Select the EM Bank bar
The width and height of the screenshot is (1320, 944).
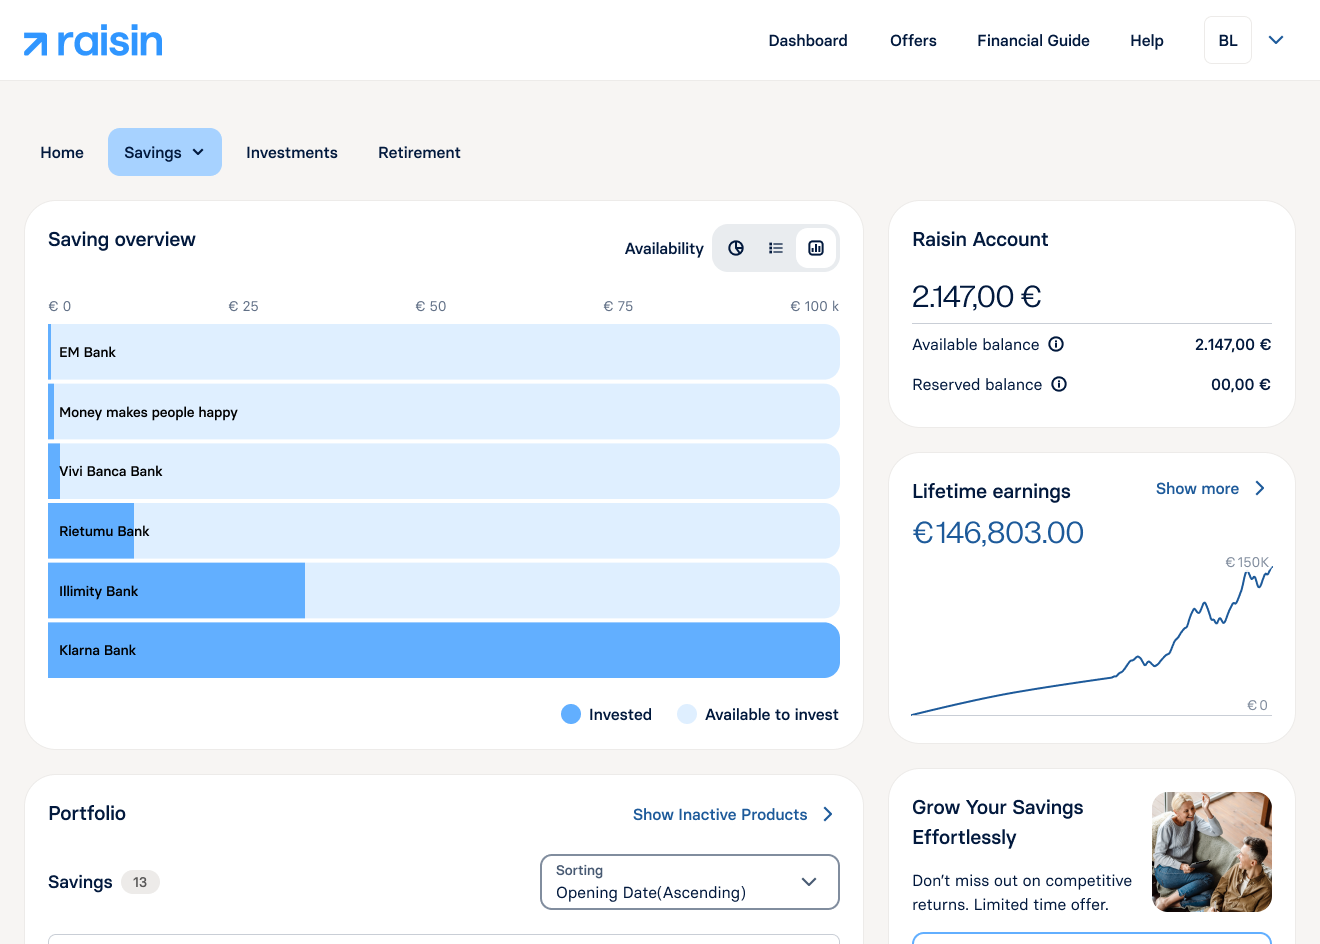(444, 352)
